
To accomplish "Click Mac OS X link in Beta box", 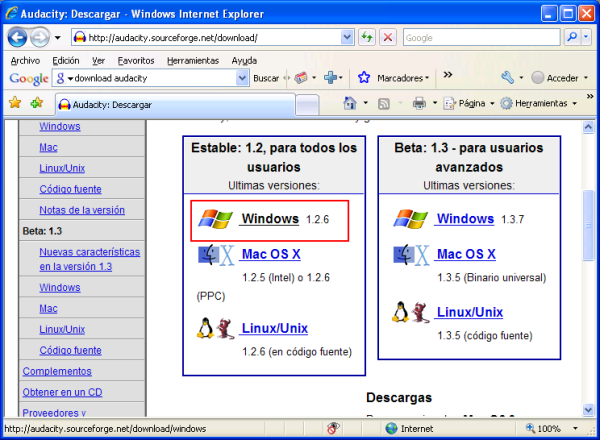I will pyautogui.click(x=466, y=254).
